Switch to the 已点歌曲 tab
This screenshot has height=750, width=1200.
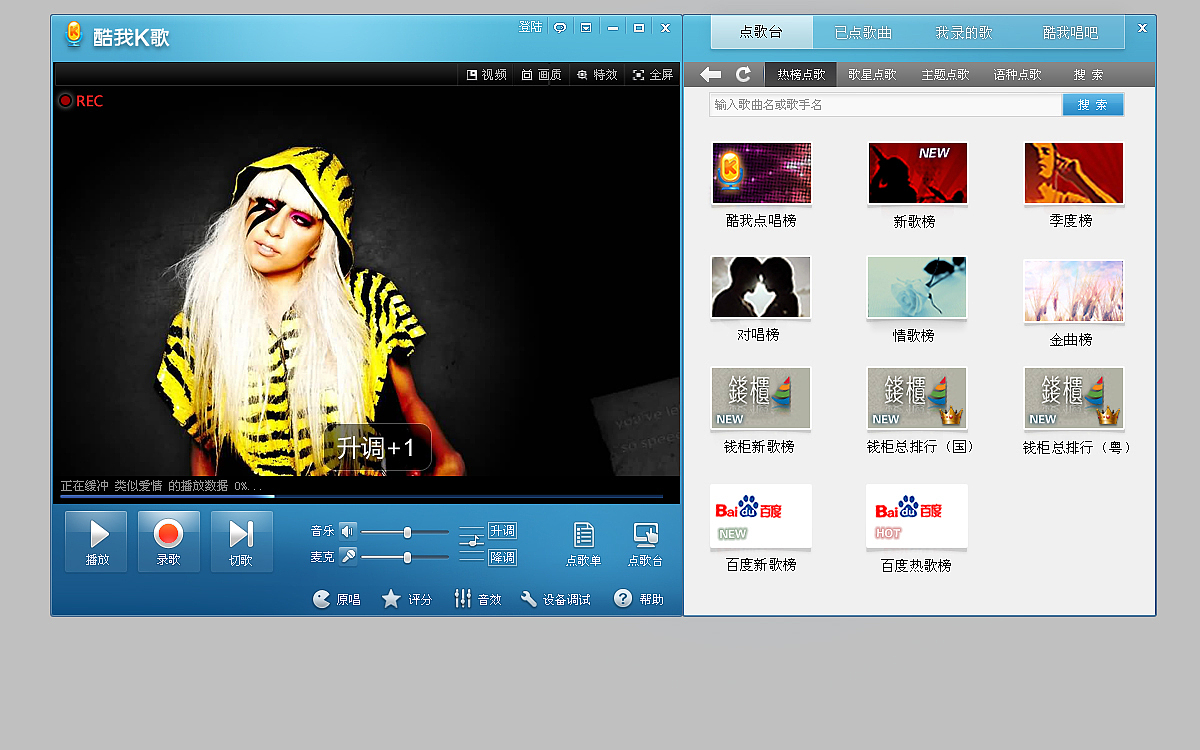[863, 32]
